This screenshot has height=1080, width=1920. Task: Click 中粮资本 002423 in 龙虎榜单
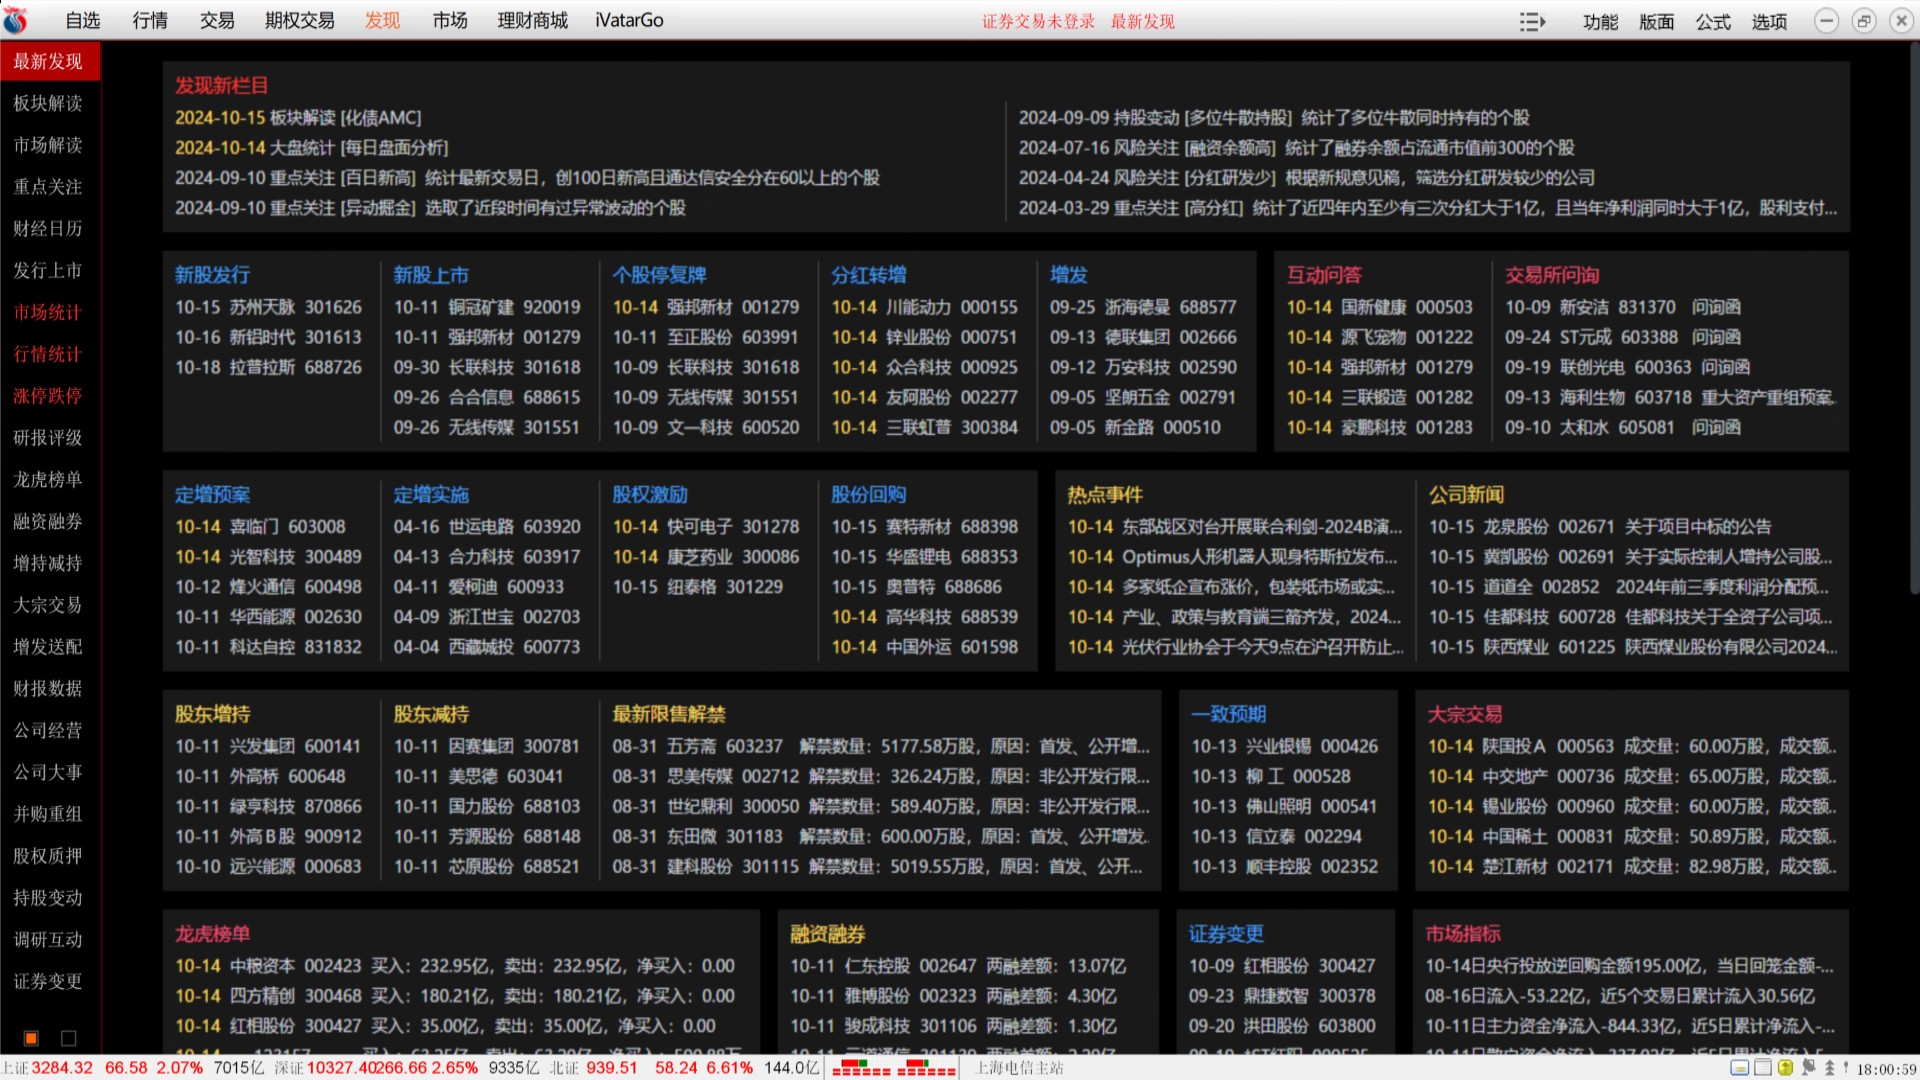coord(455,966)
